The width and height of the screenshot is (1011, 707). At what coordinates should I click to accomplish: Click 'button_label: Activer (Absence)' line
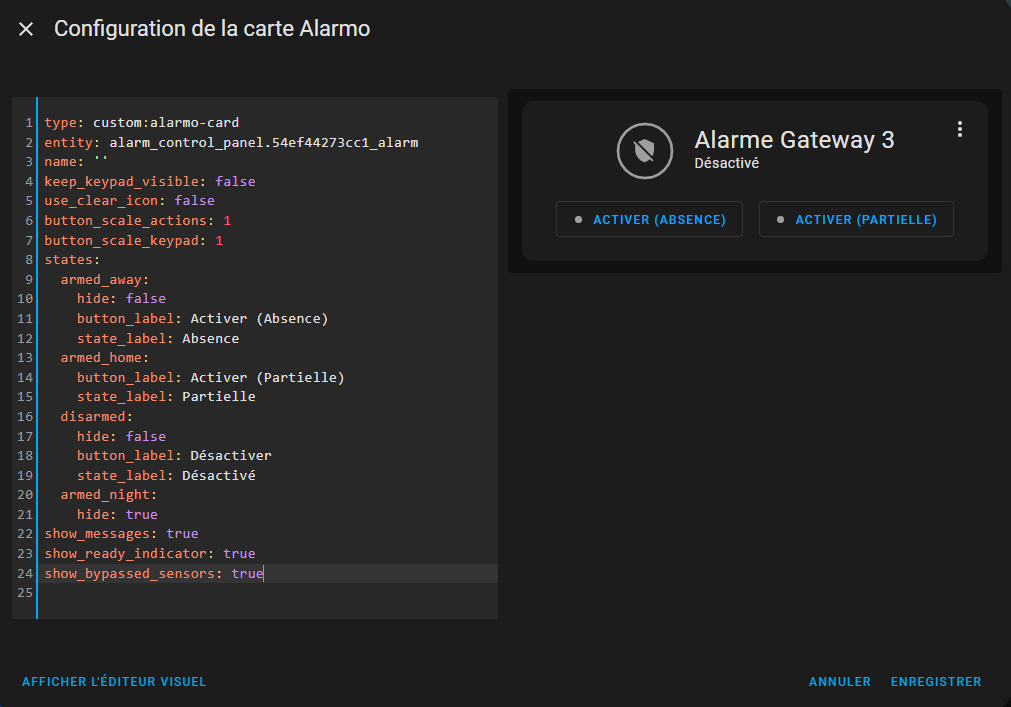pyautogui.click(x=202, y=318)
